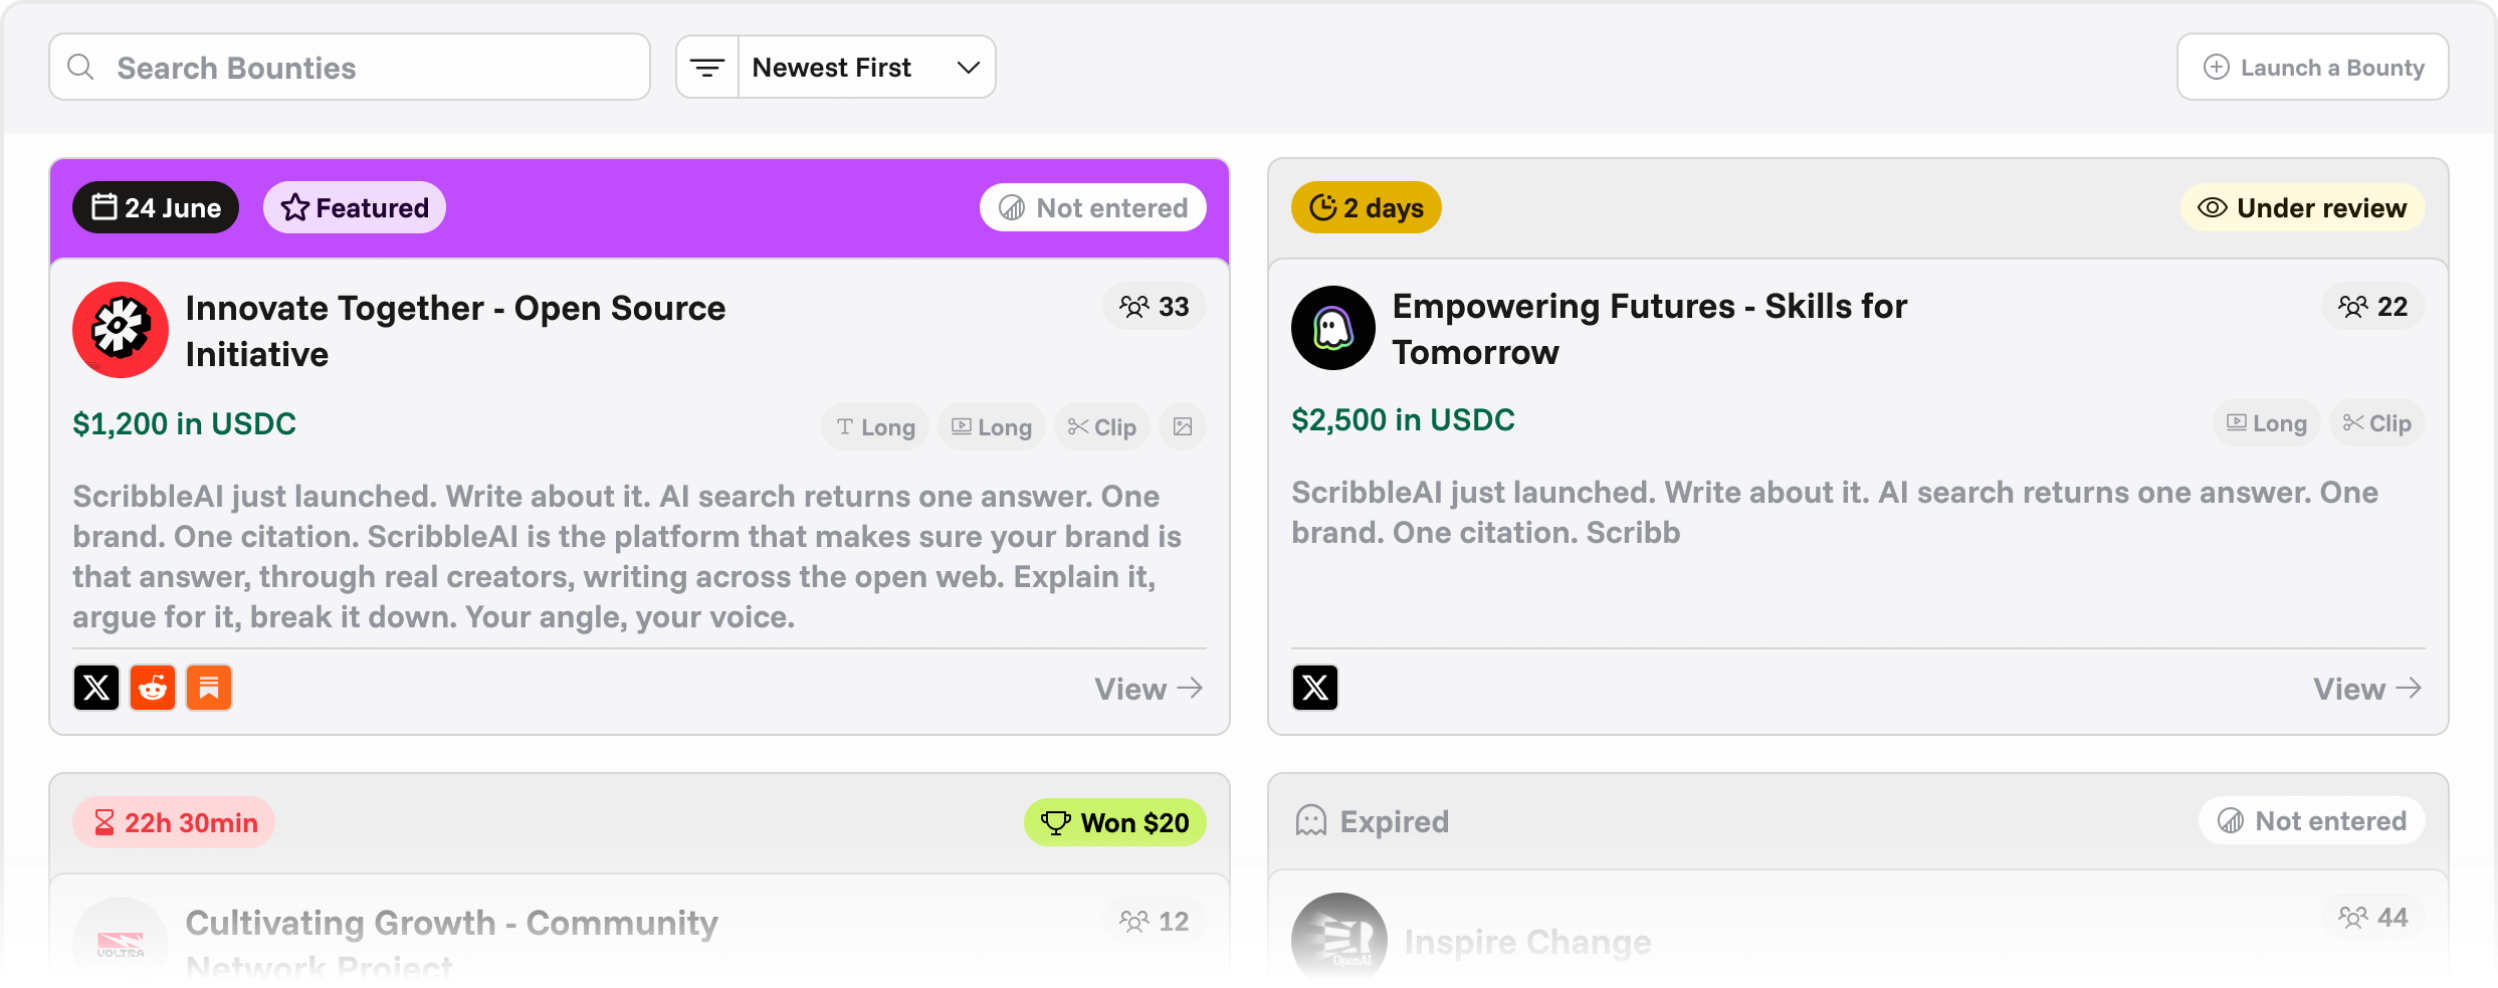Screen dimensions: 2498x988
Task: Click the Launch a Bounty button
Action: pos(2312,67)
